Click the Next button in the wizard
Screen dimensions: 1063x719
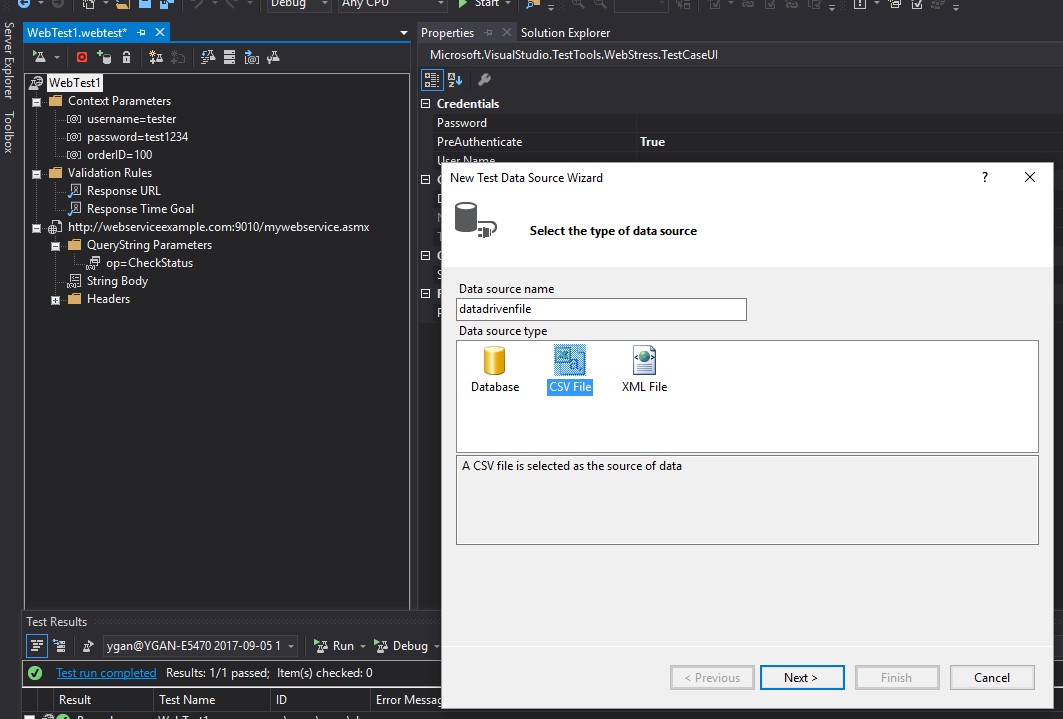coord(802,677)
